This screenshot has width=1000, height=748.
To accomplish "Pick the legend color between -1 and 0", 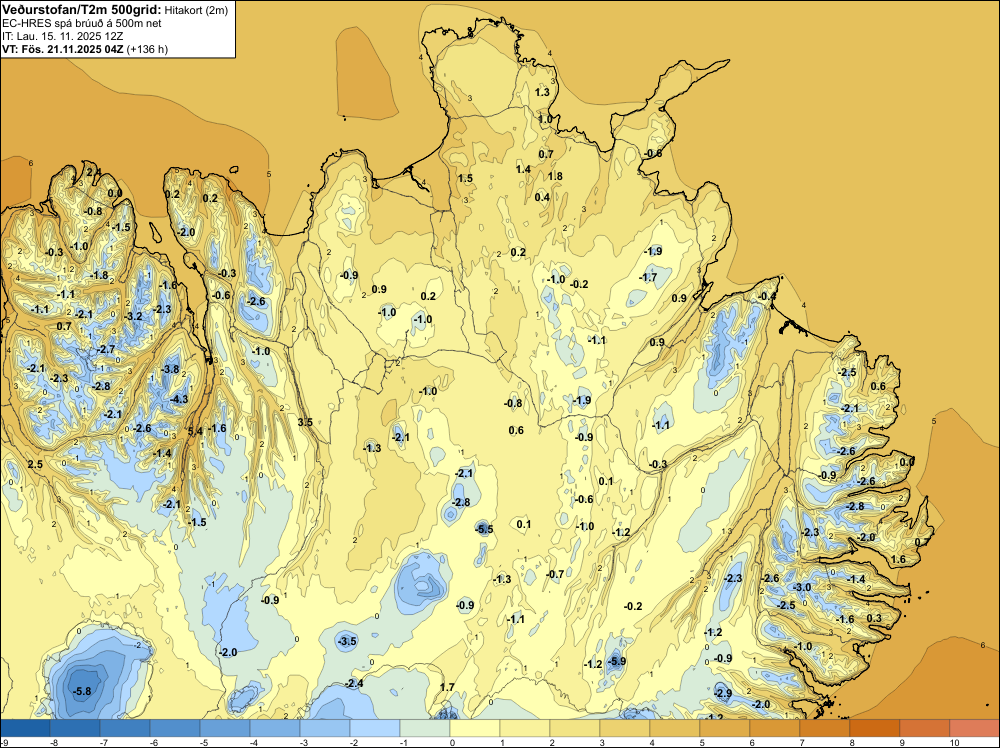I will pos(425,728).
